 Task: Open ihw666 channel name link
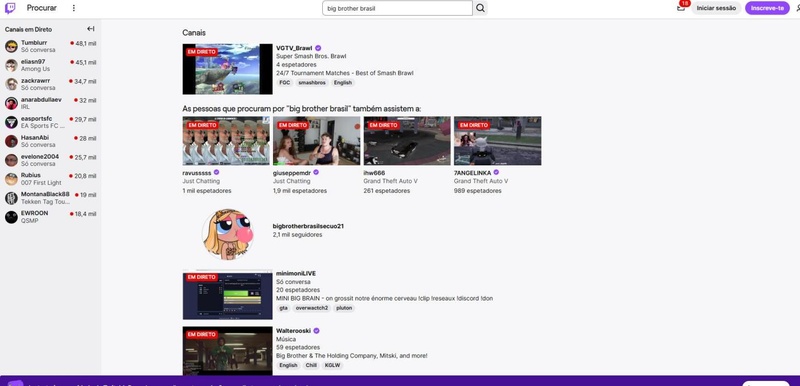click(x=374, y=173)
